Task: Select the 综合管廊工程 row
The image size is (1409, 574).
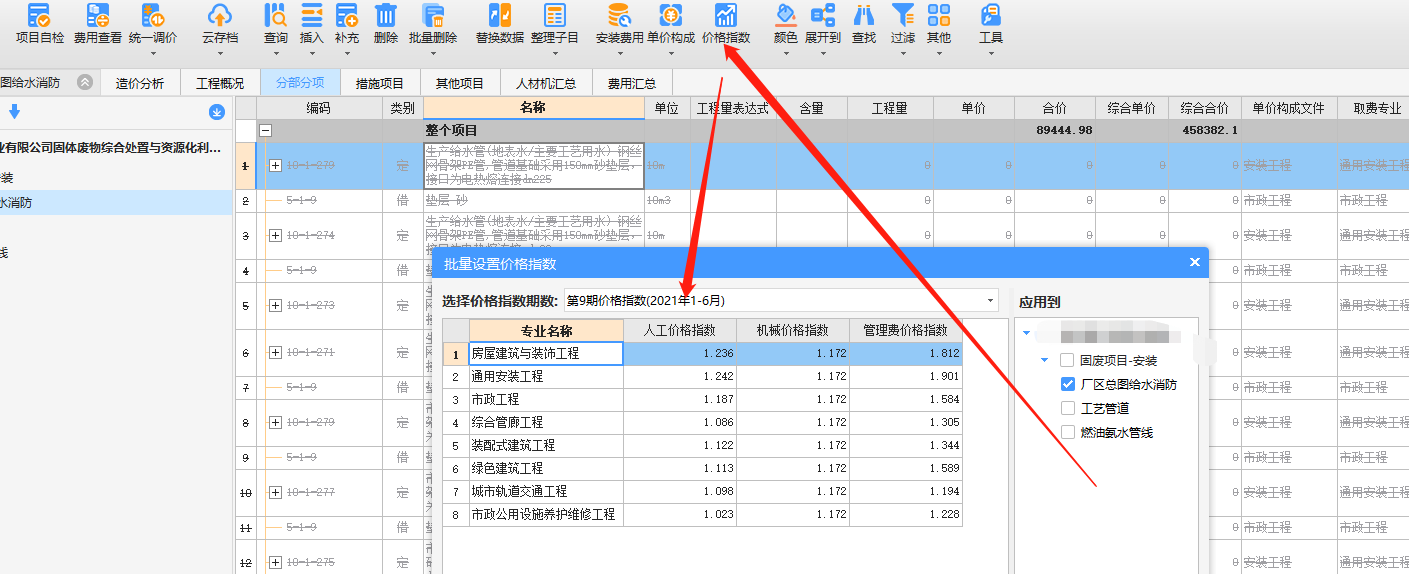Action: point(703,422)
